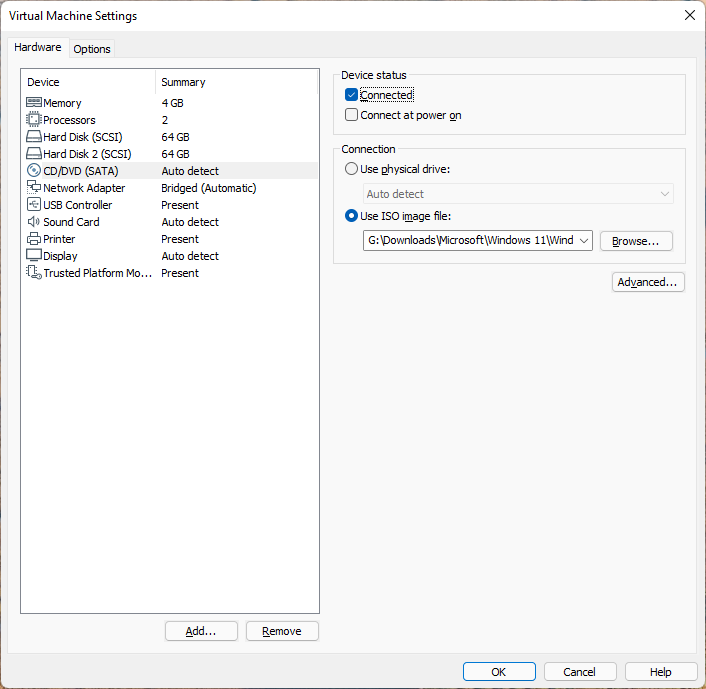Enable Connect at power on
This screenshot has width=706, height=689.
tap(351, 115)
